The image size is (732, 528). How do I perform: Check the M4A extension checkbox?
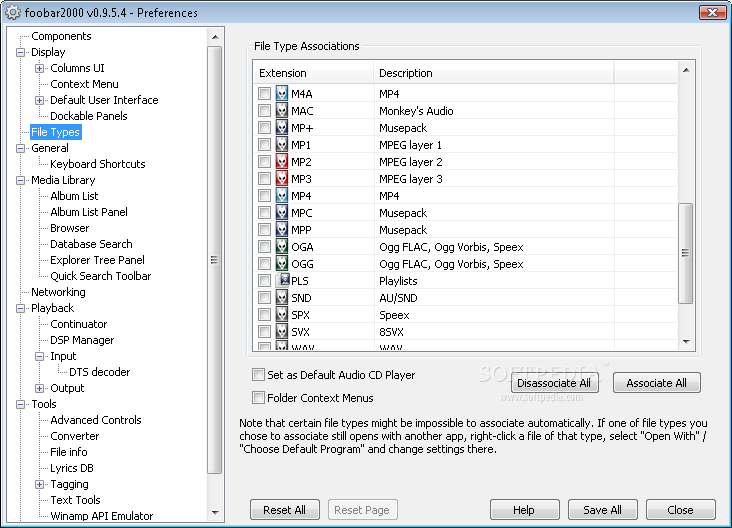[264, 94]
